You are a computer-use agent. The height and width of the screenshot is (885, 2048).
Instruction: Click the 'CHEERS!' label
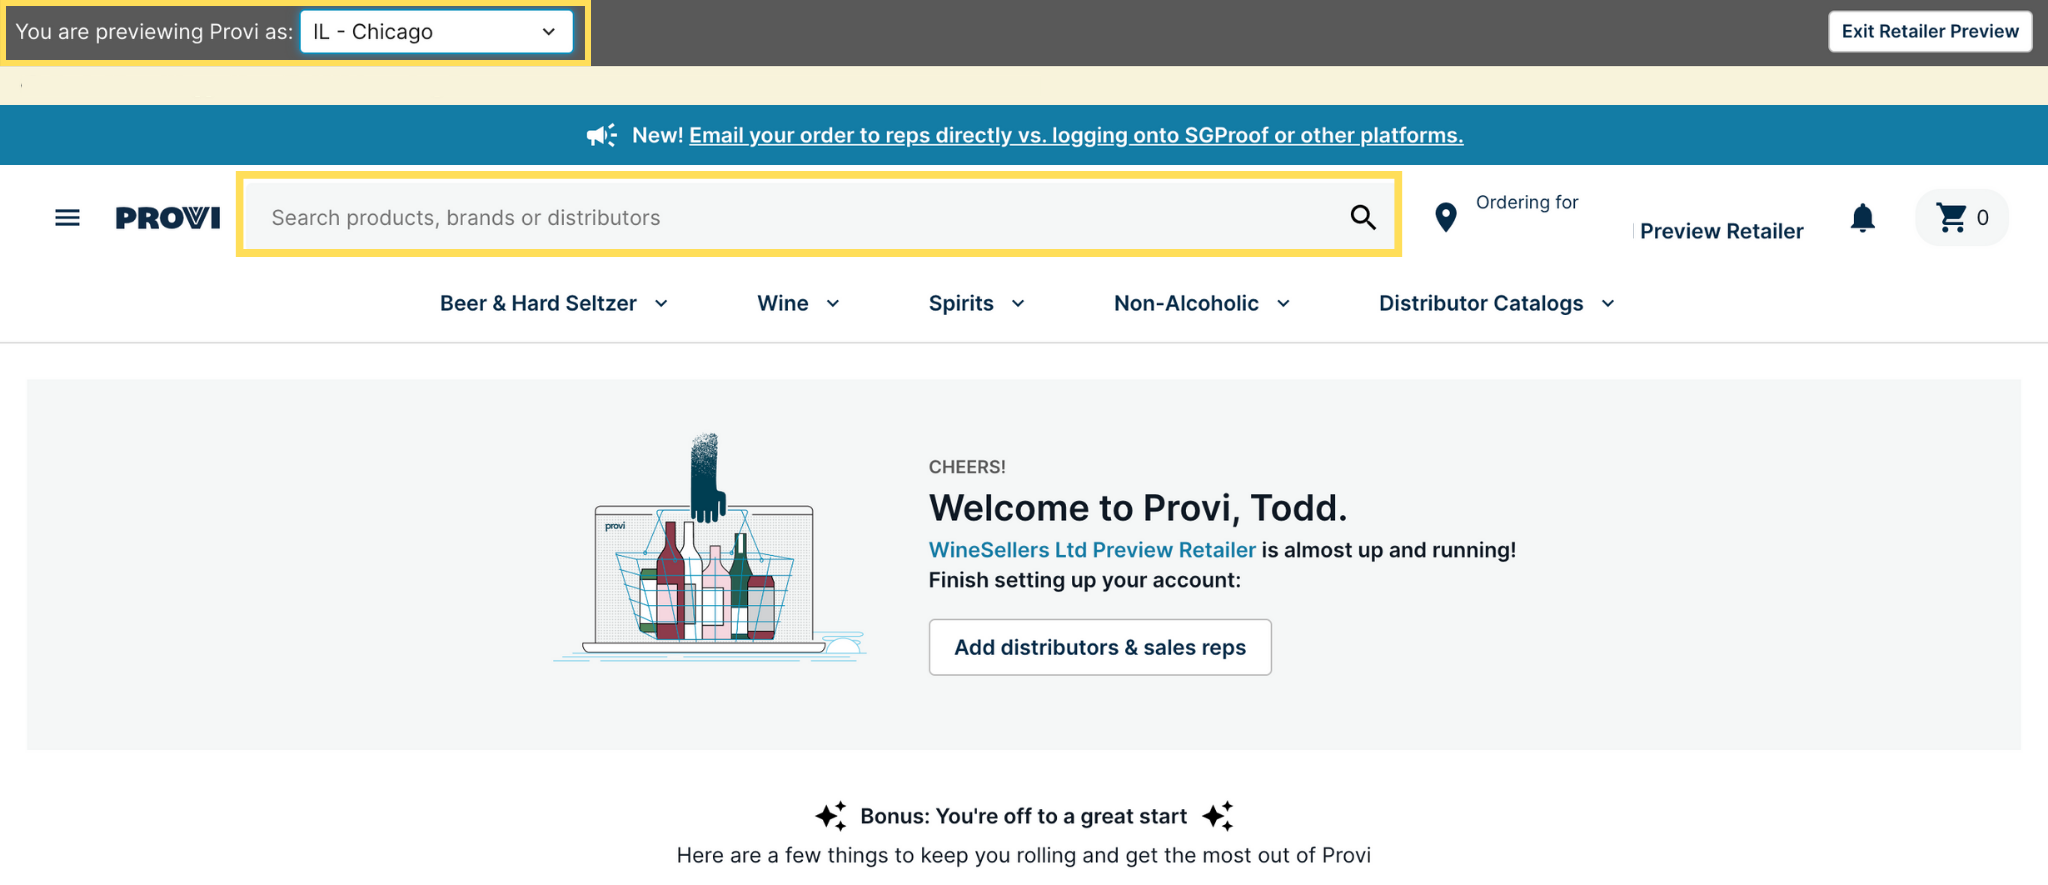pos(967,467)
